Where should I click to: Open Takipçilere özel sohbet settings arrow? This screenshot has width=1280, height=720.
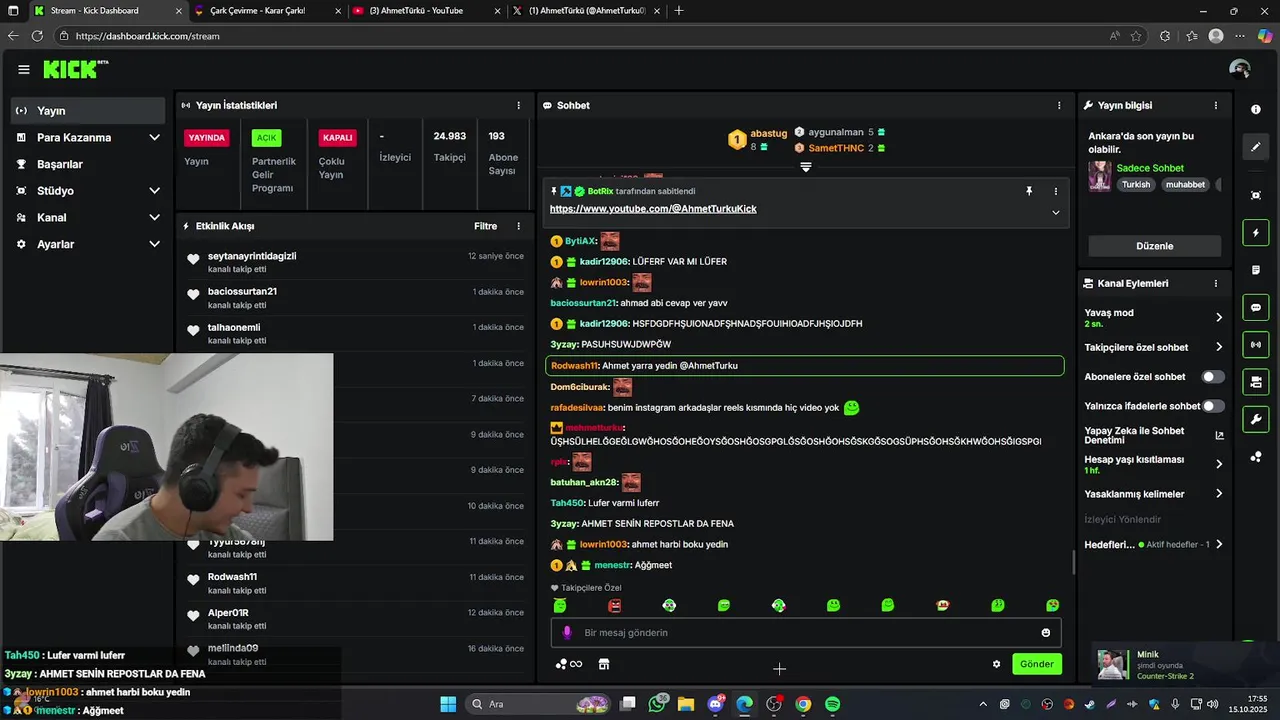pos(1219,347)
